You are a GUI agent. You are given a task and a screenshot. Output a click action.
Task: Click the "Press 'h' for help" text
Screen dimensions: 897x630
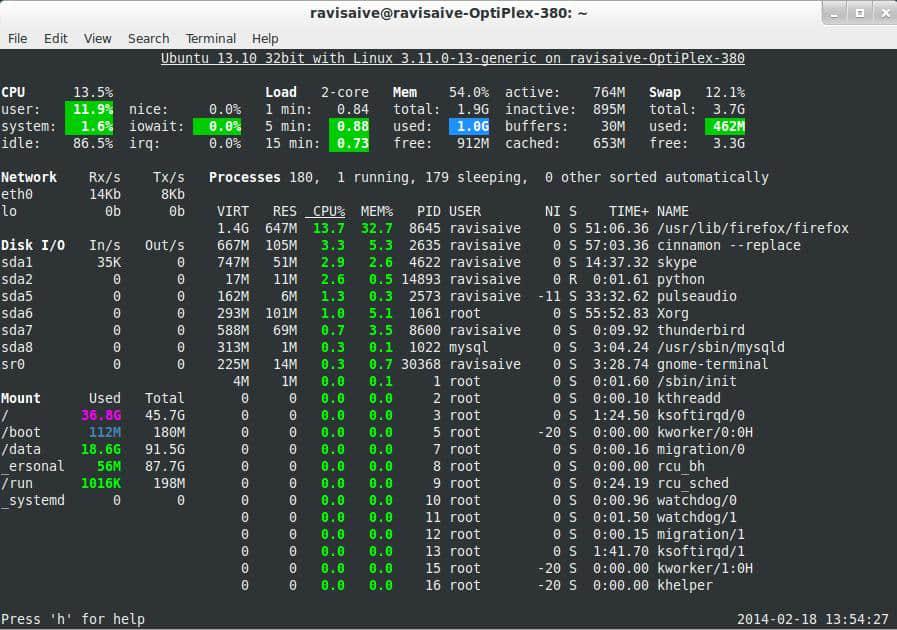(72, 619)
